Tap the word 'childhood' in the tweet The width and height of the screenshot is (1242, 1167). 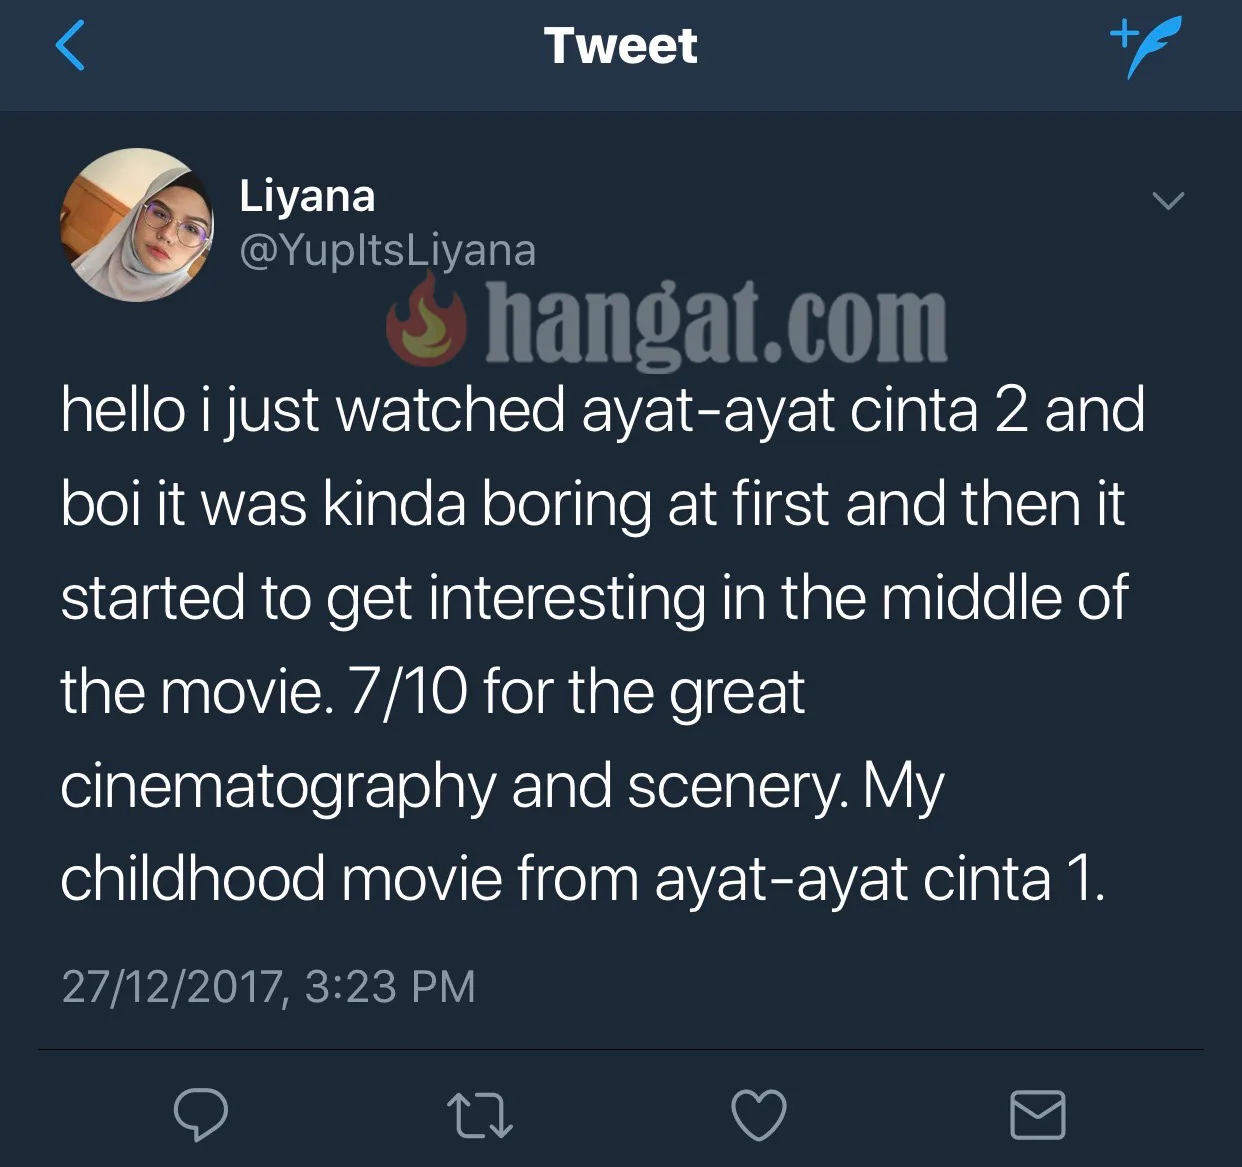coord(193,879)
